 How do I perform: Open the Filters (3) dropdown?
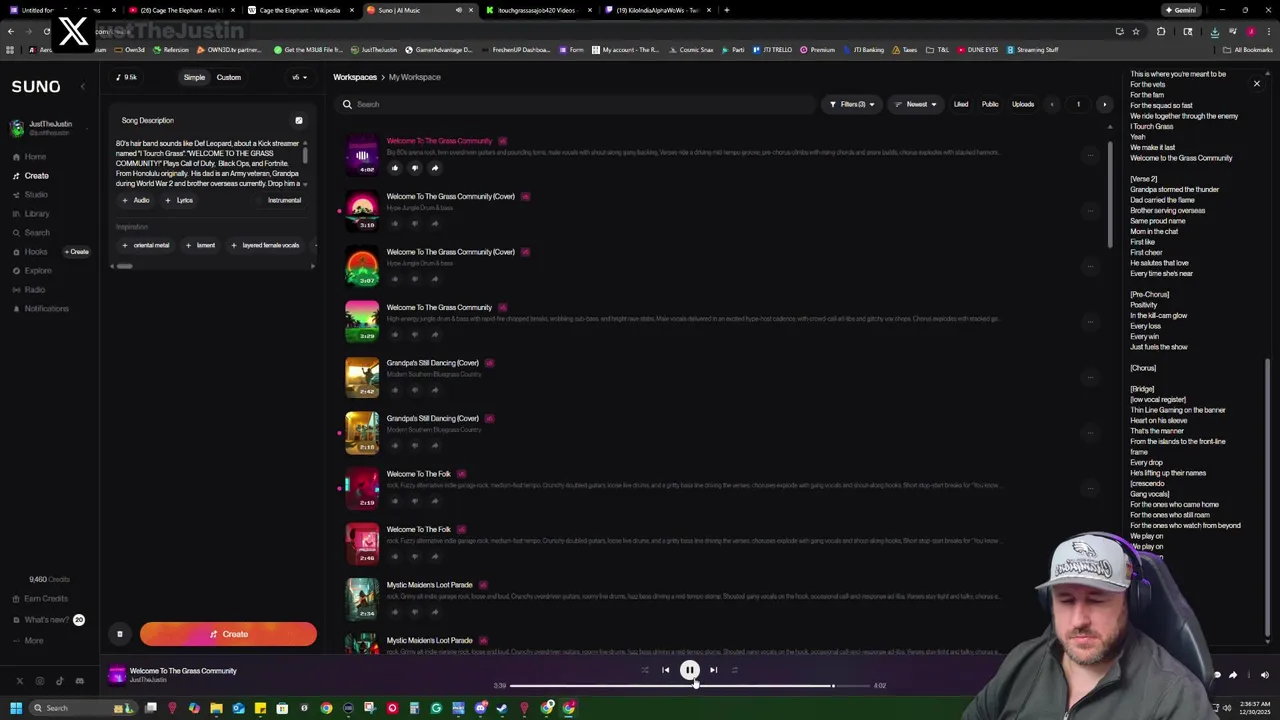click(x=852, y=104)
